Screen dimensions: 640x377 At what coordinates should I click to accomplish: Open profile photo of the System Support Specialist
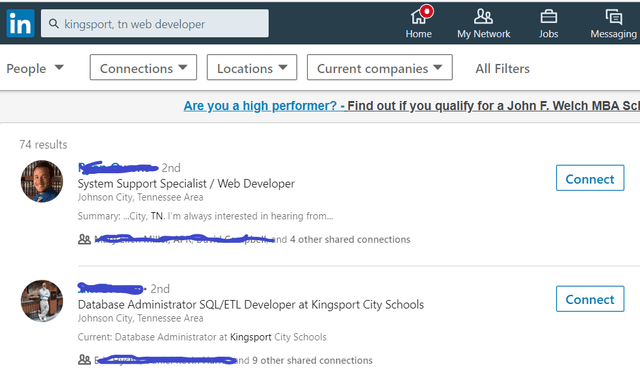click(42, 181)
